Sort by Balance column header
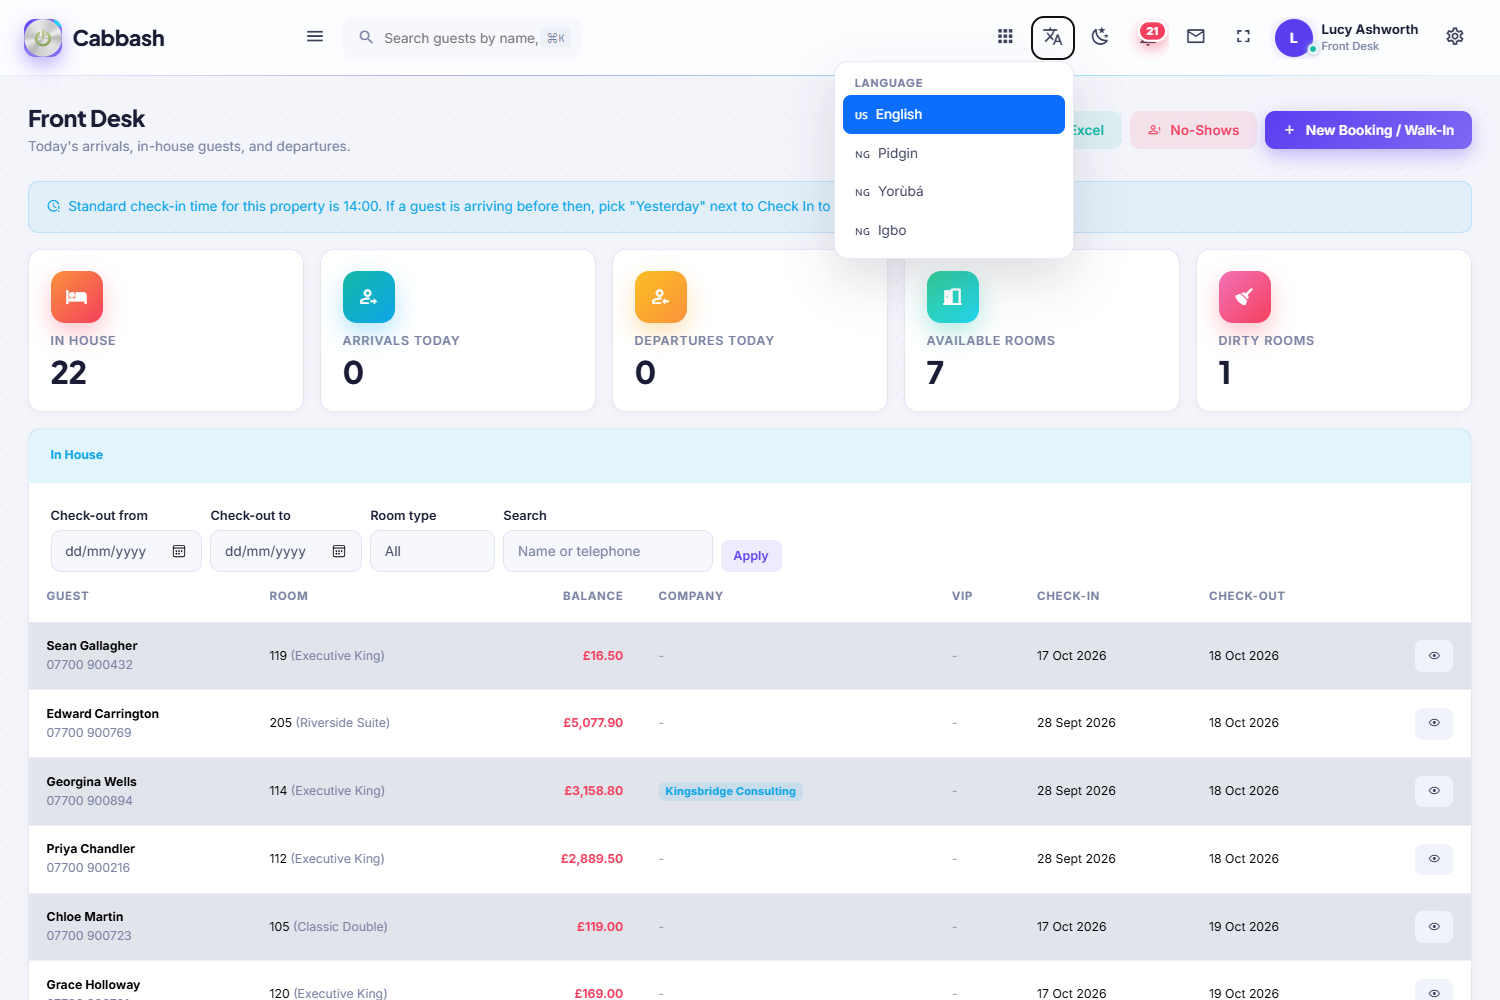 (x=593, y=596)
